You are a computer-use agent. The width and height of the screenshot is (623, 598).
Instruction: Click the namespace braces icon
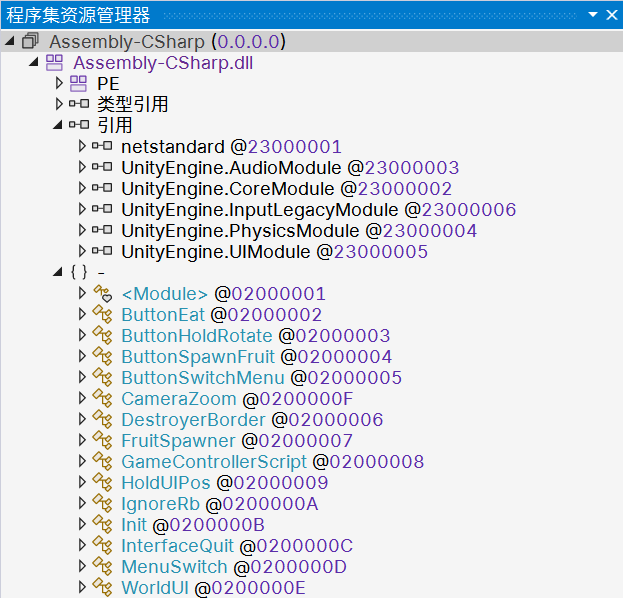click(79, 272)
